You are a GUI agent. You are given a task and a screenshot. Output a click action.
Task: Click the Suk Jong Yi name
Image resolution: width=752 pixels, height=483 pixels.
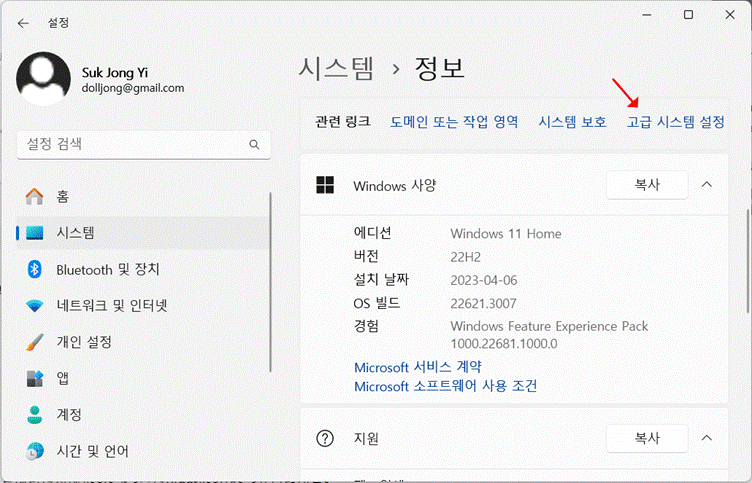(115, 72)
